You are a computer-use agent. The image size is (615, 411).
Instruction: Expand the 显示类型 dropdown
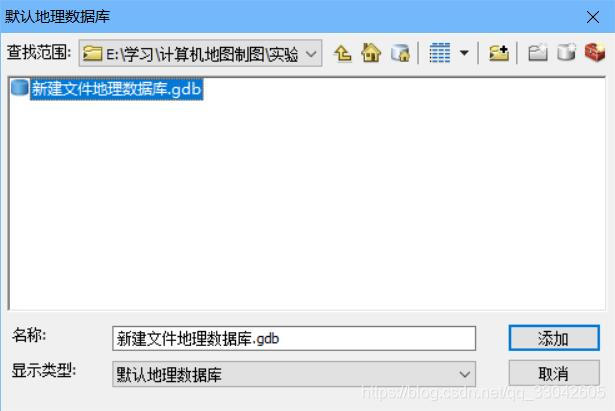294,374
